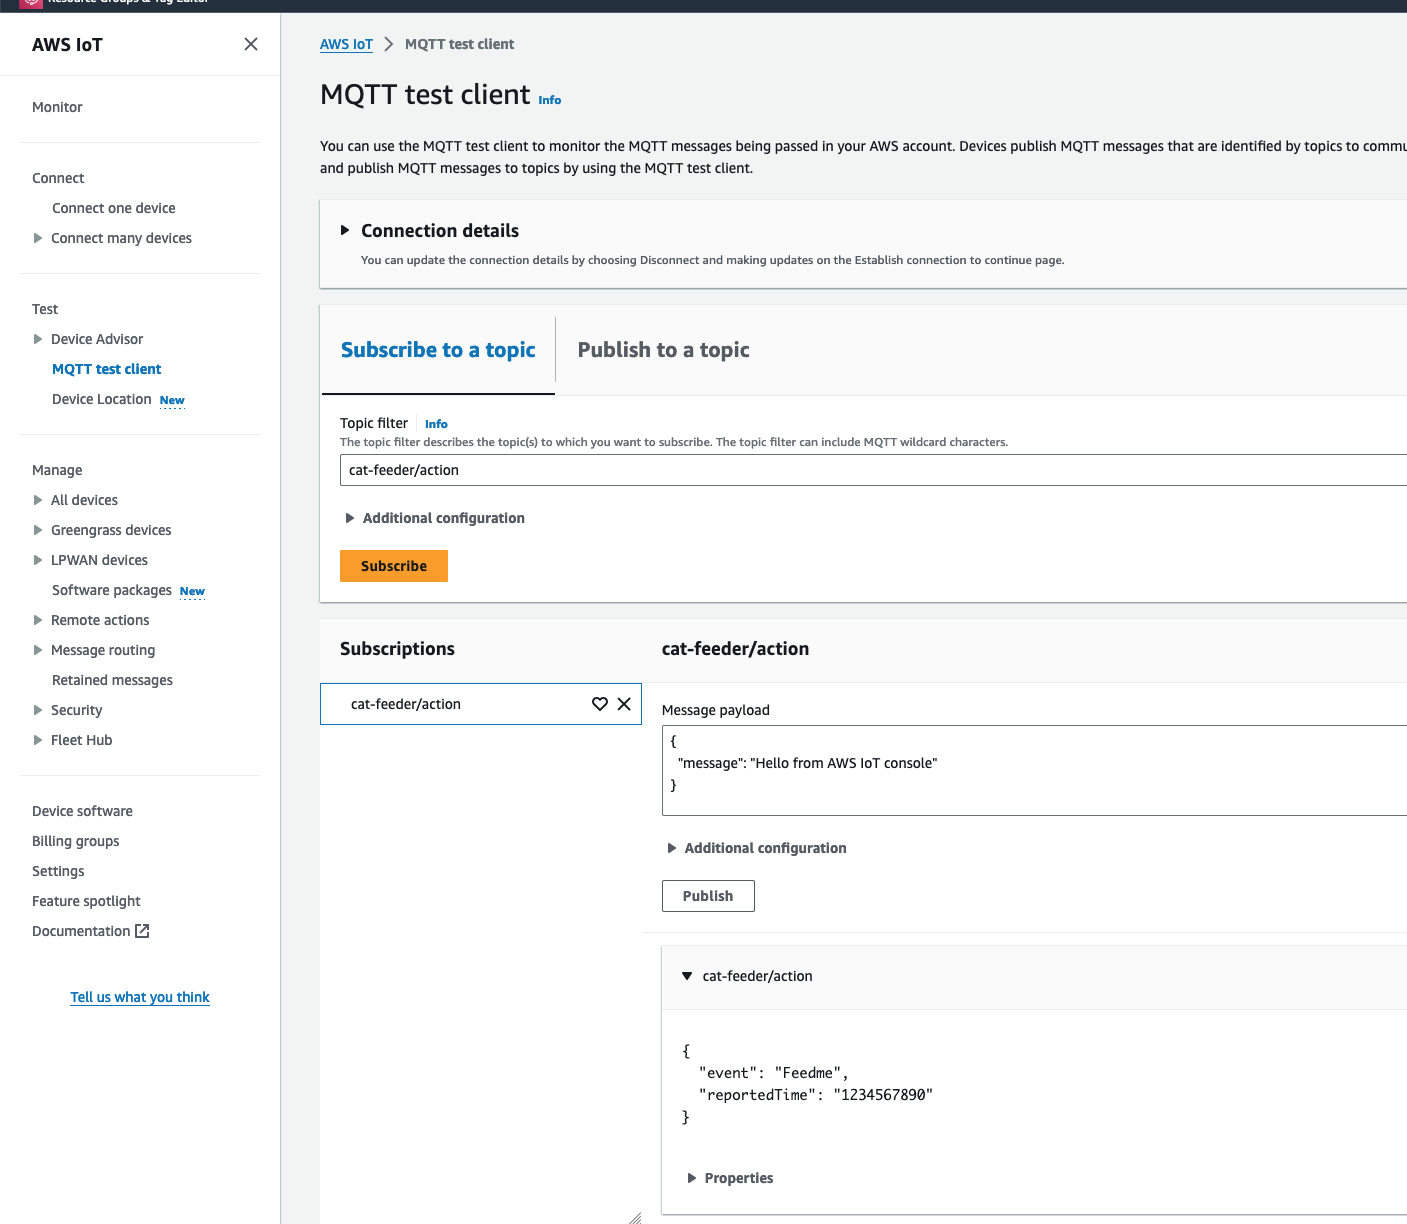The height and width of the screenshot is (1224, 1407).
Task: Click inside the Topic filter input field
Action: [x=873, y=470]
